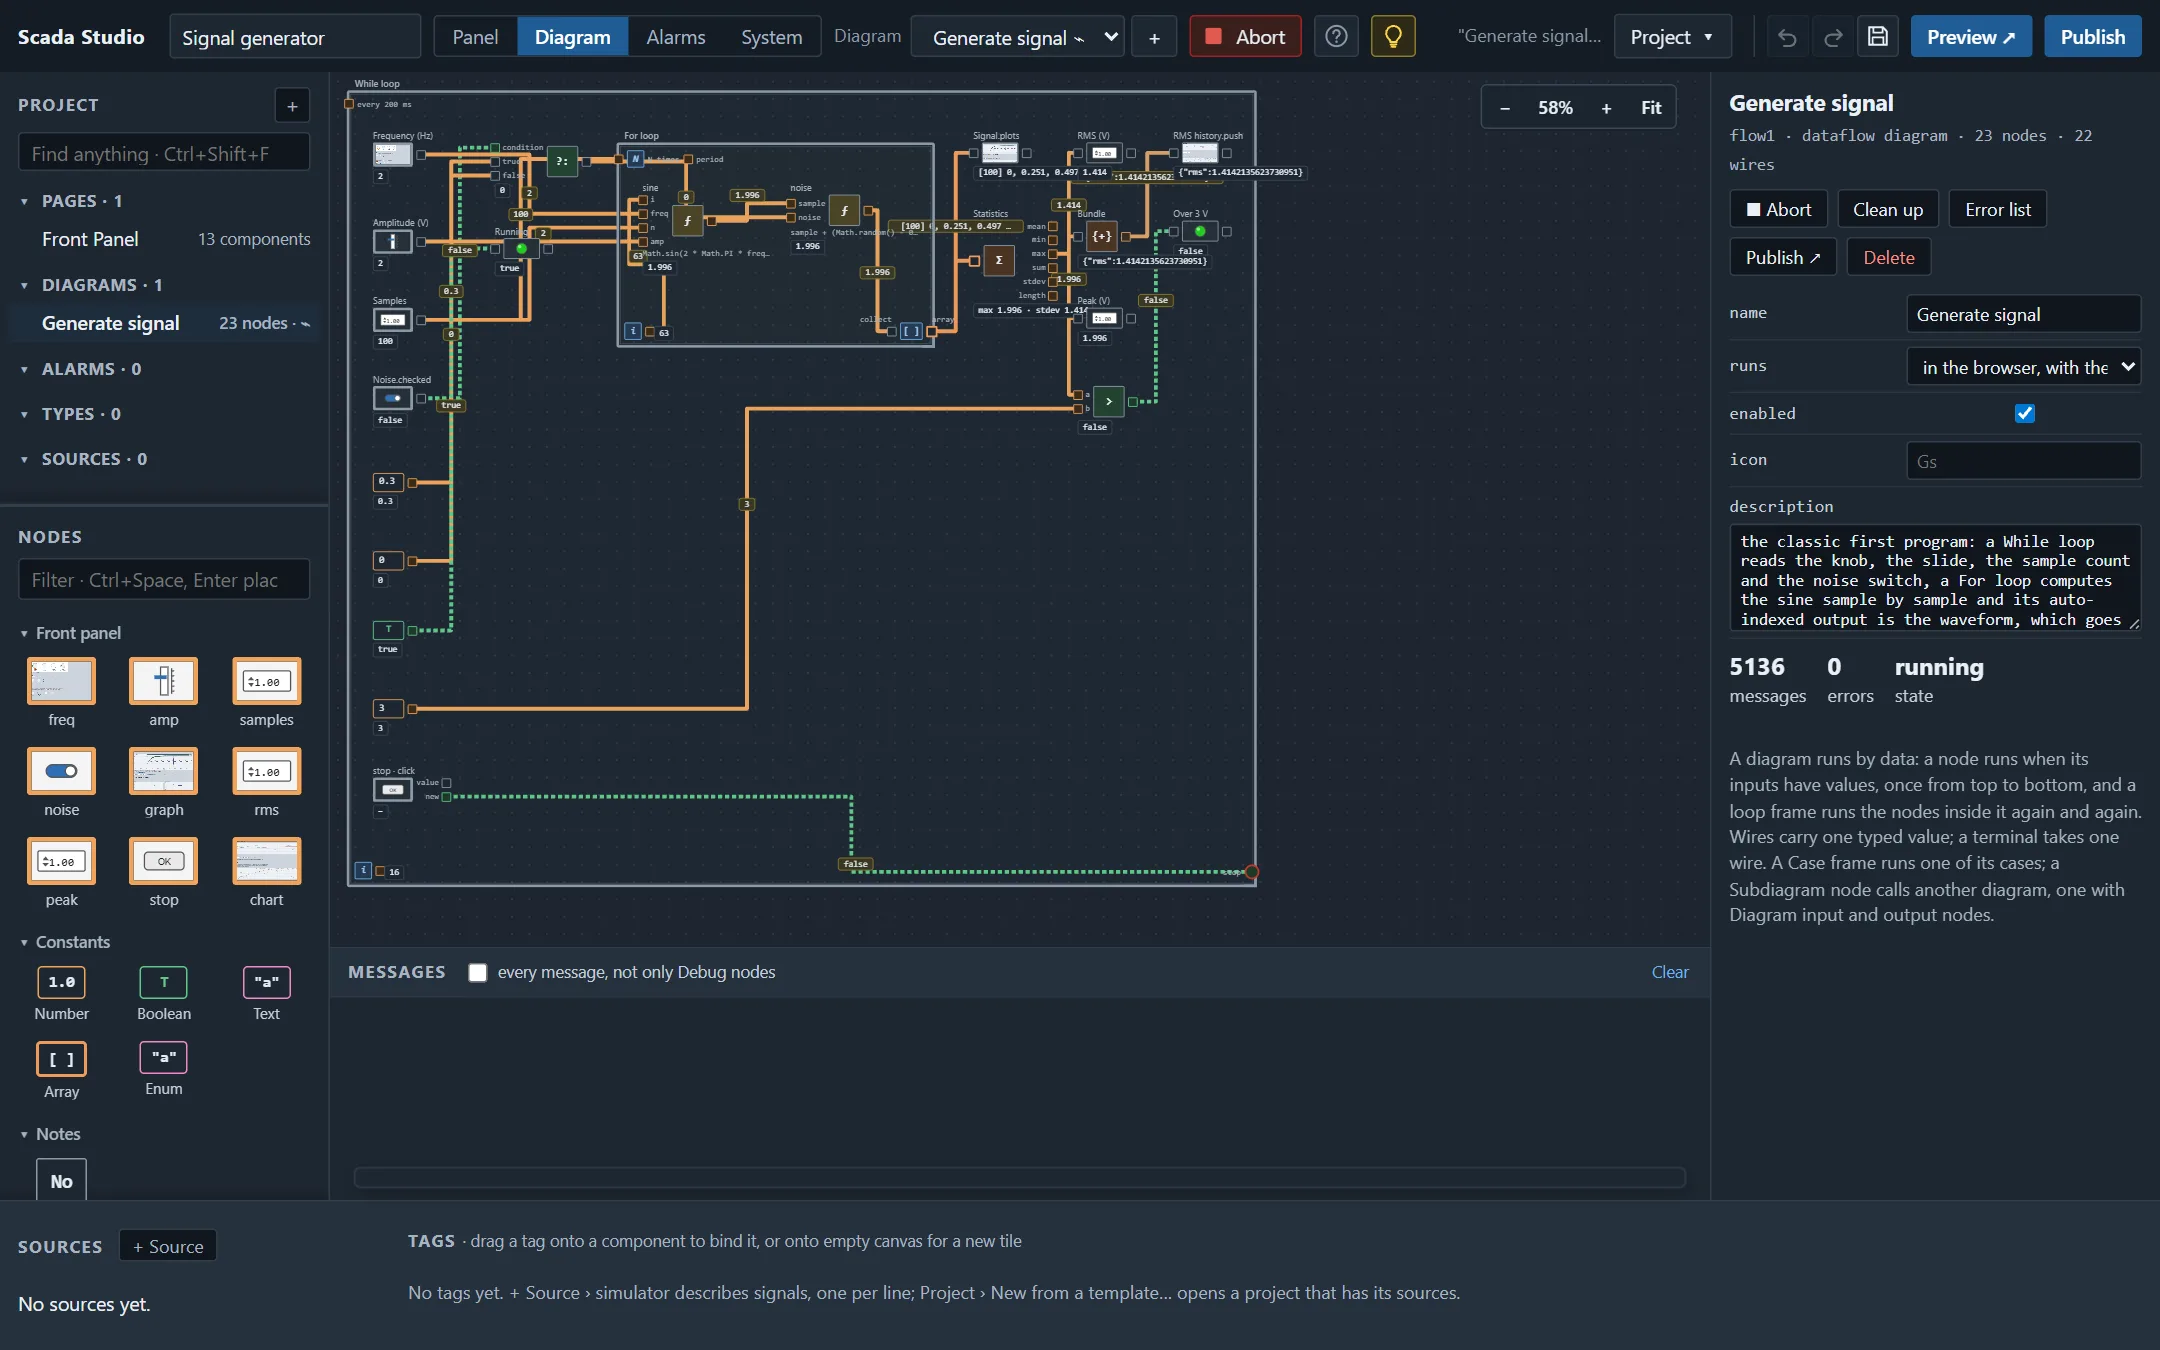
Task: Click the messages horizontal scrollbar
Action: [1020, 1177]
